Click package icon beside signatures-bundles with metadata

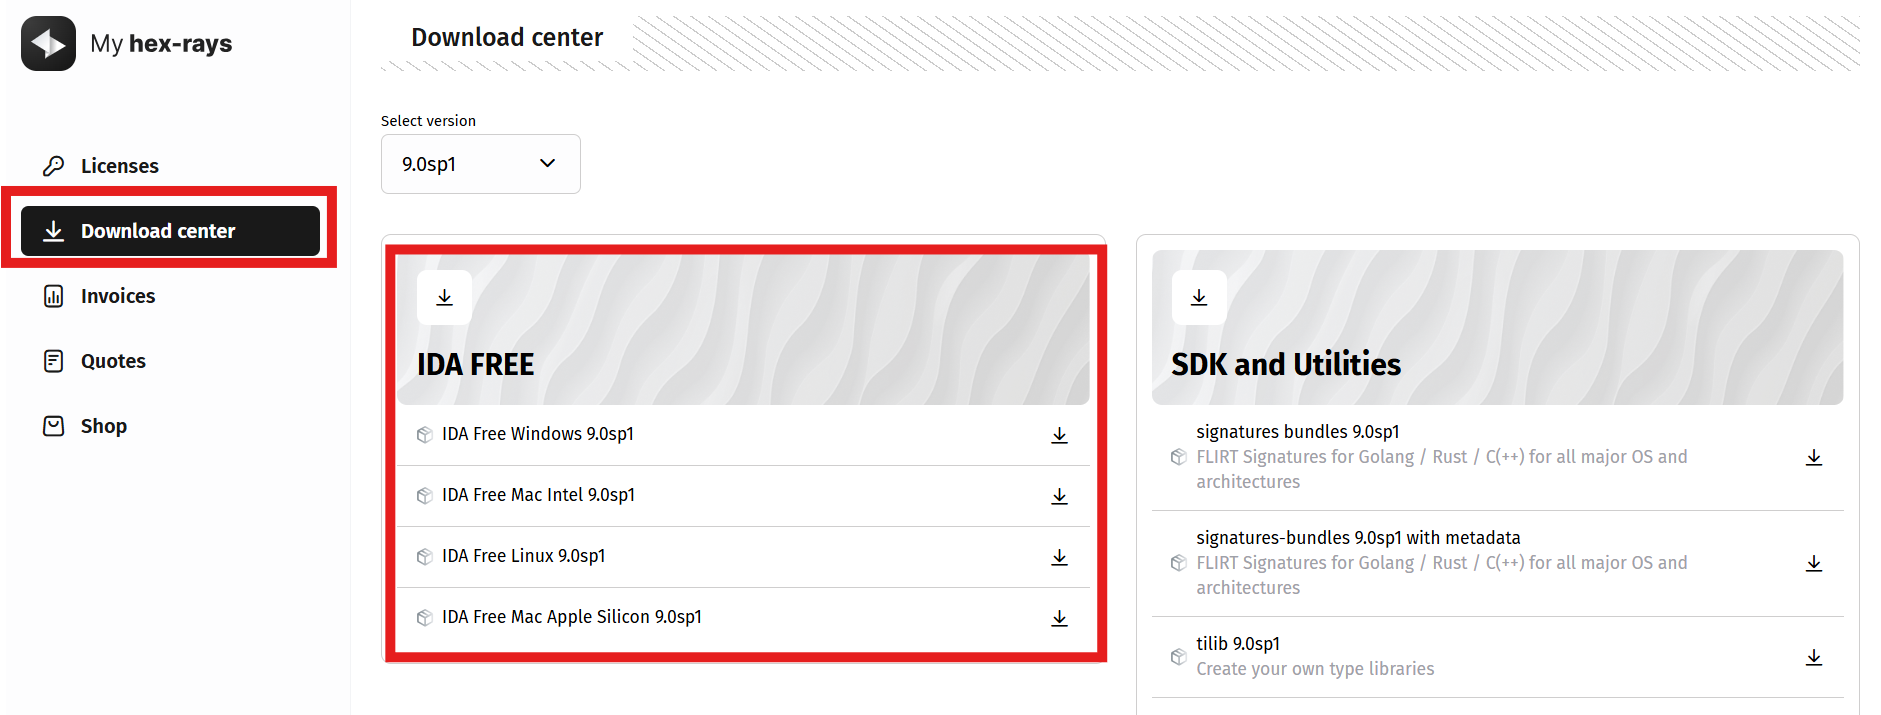click(1179, 563)
